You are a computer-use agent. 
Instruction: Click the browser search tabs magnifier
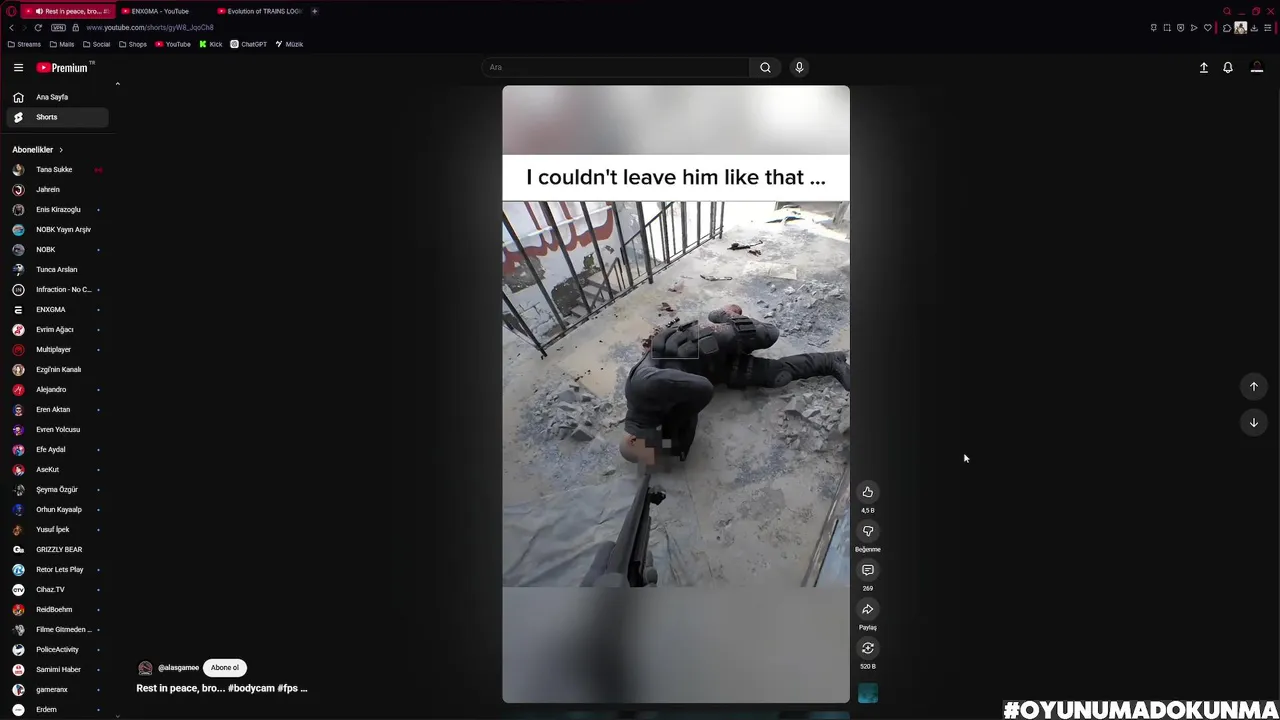tap(1227, 11)
